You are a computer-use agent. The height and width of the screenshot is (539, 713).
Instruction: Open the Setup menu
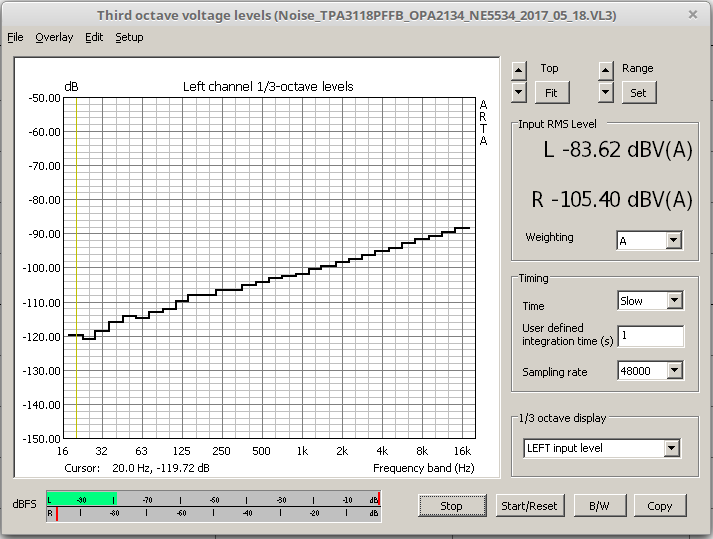click(x=129, y=37)
